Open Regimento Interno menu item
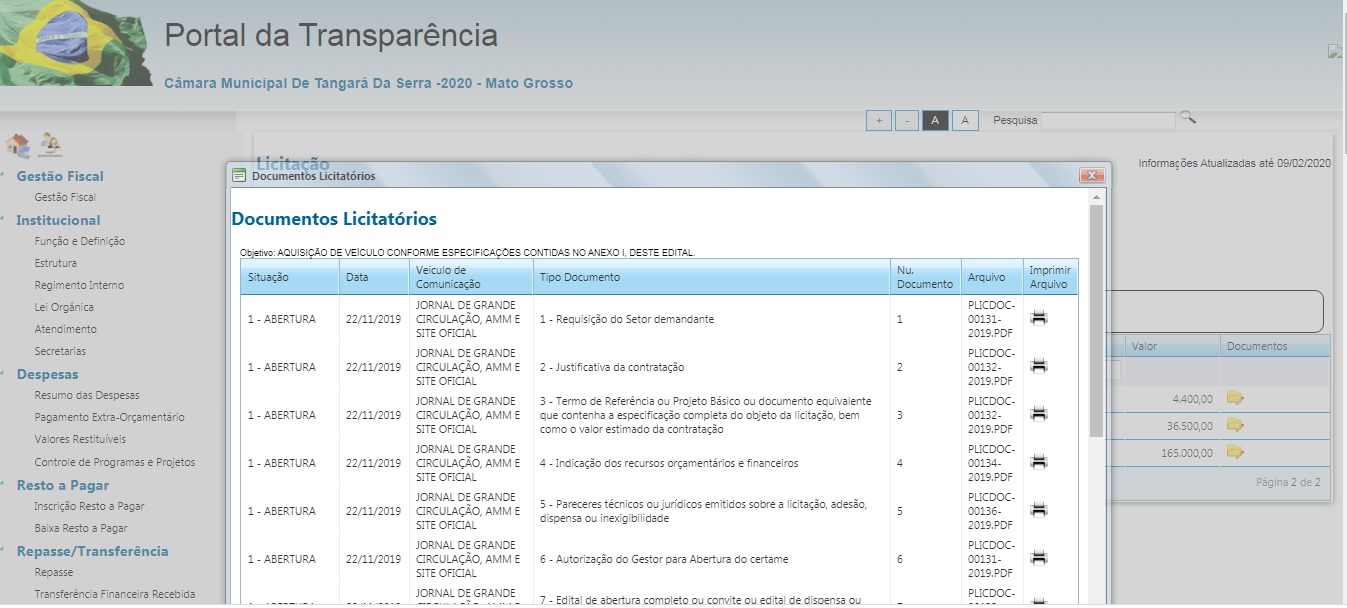Image resolution: width=1347 pixels, height=608 pixels. [x=79, y=285]
